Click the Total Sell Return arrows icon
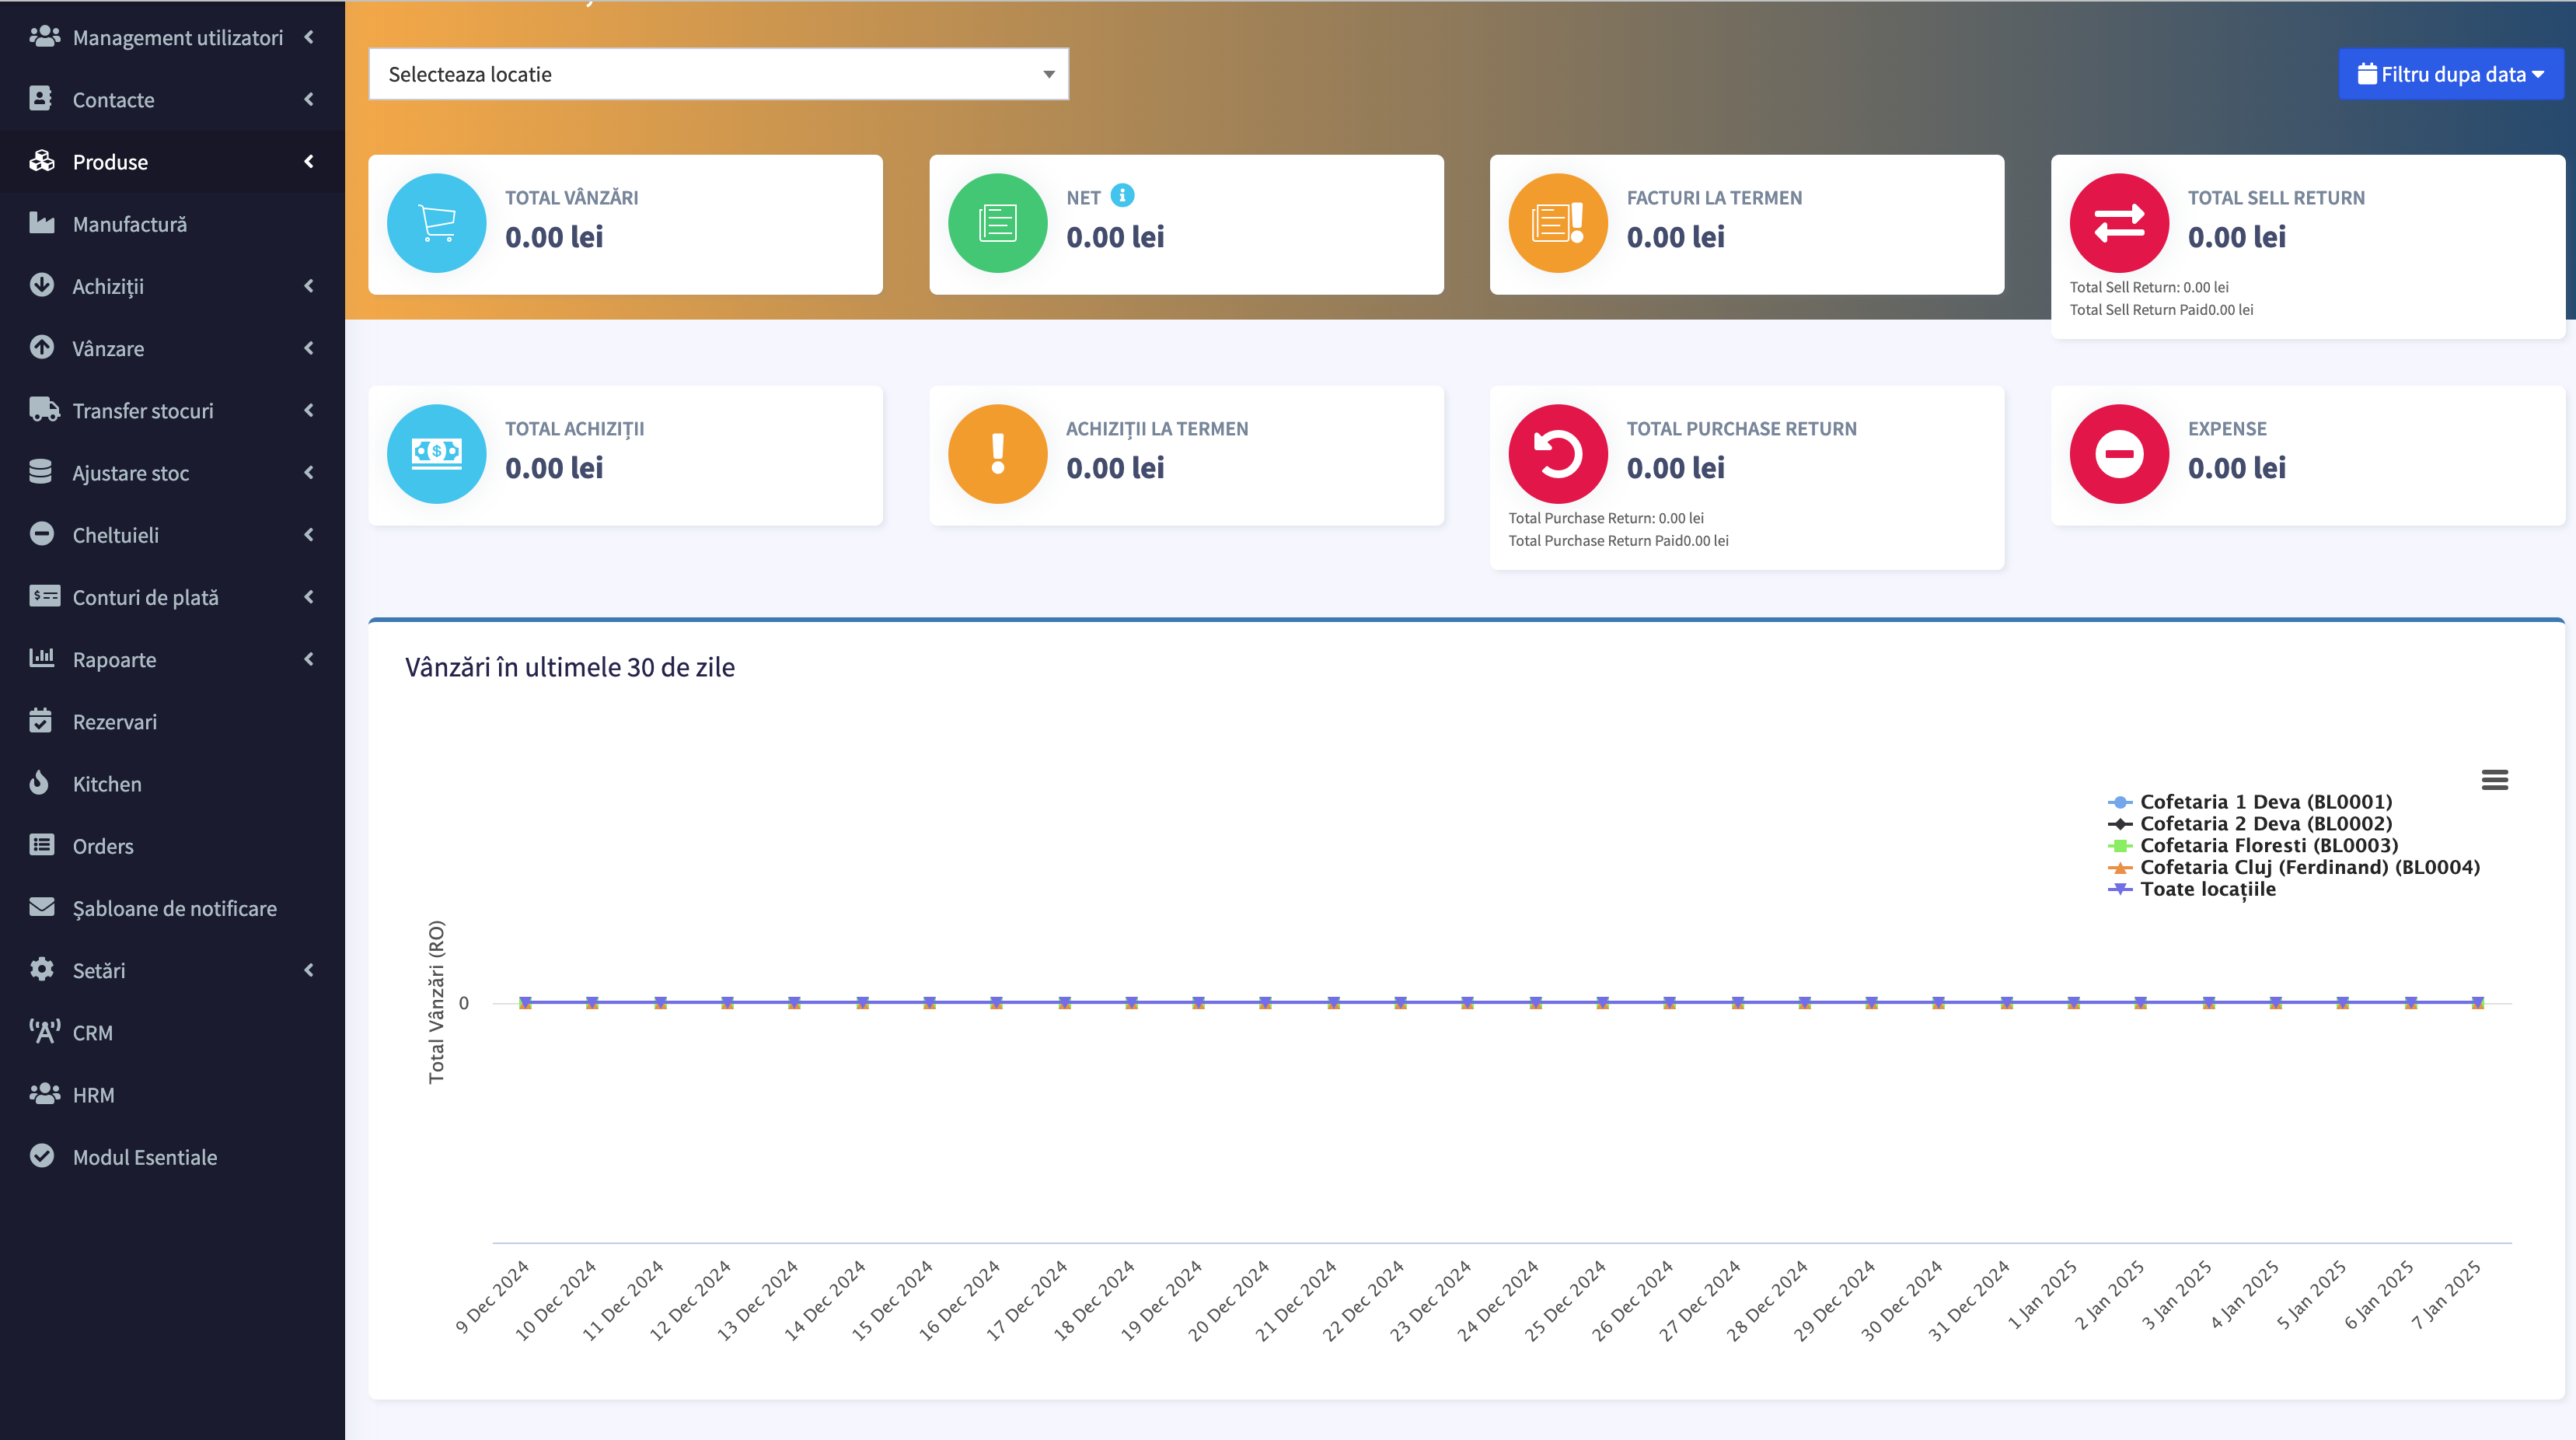 2118,223
